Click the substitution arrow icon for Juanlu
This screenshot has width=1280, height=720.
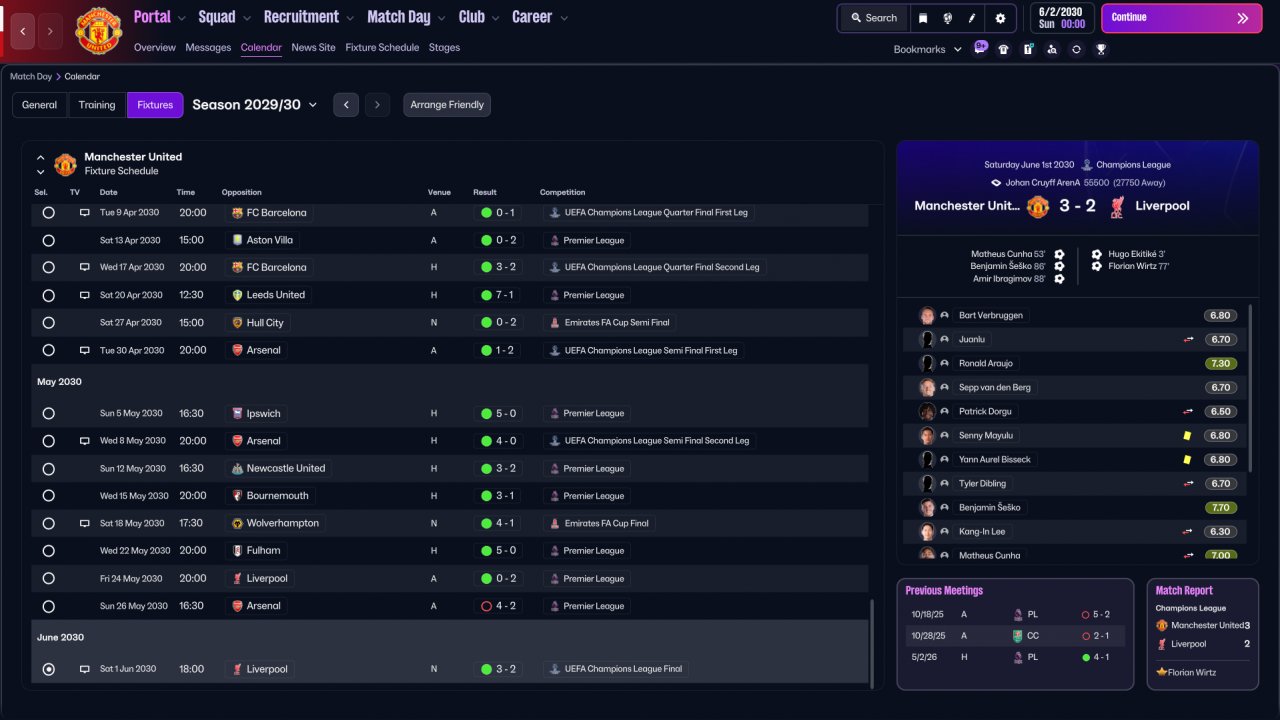coord(1189,339)
